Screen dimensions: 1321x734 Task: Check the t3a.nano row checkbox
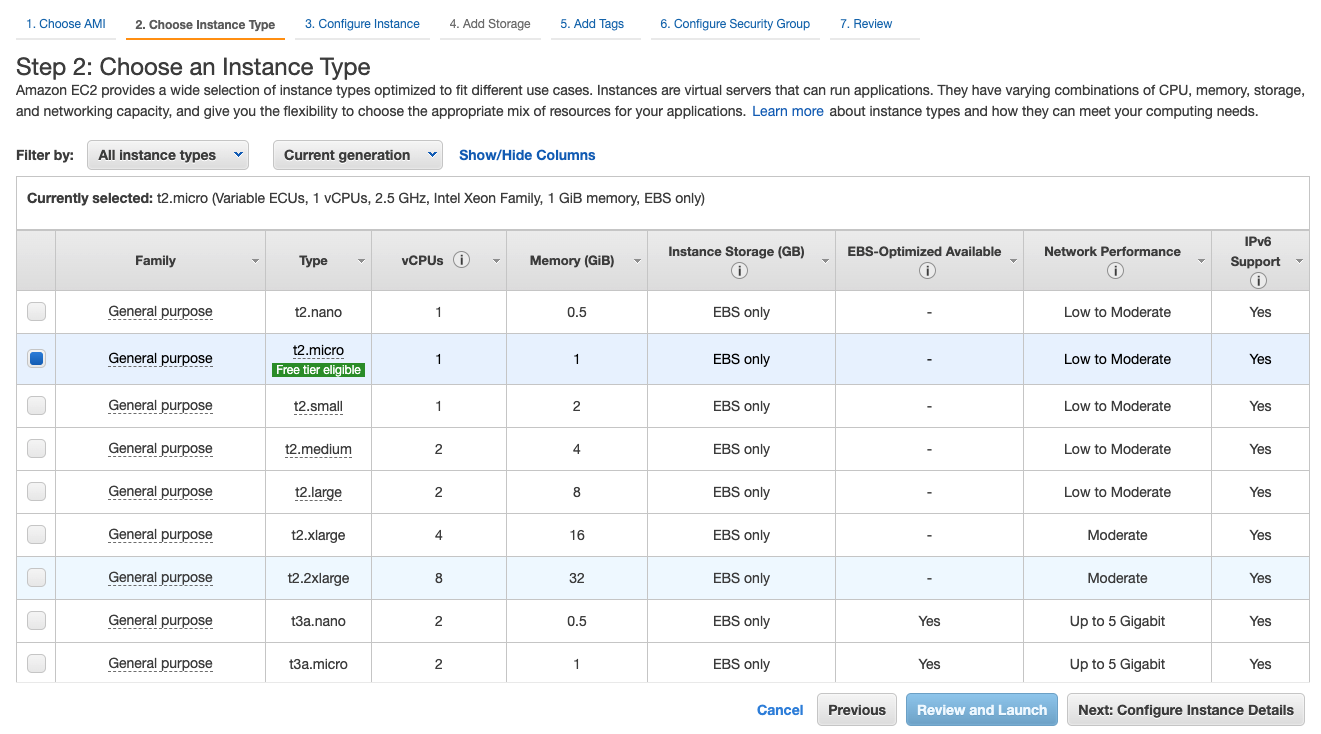click(x=36, y=620)
